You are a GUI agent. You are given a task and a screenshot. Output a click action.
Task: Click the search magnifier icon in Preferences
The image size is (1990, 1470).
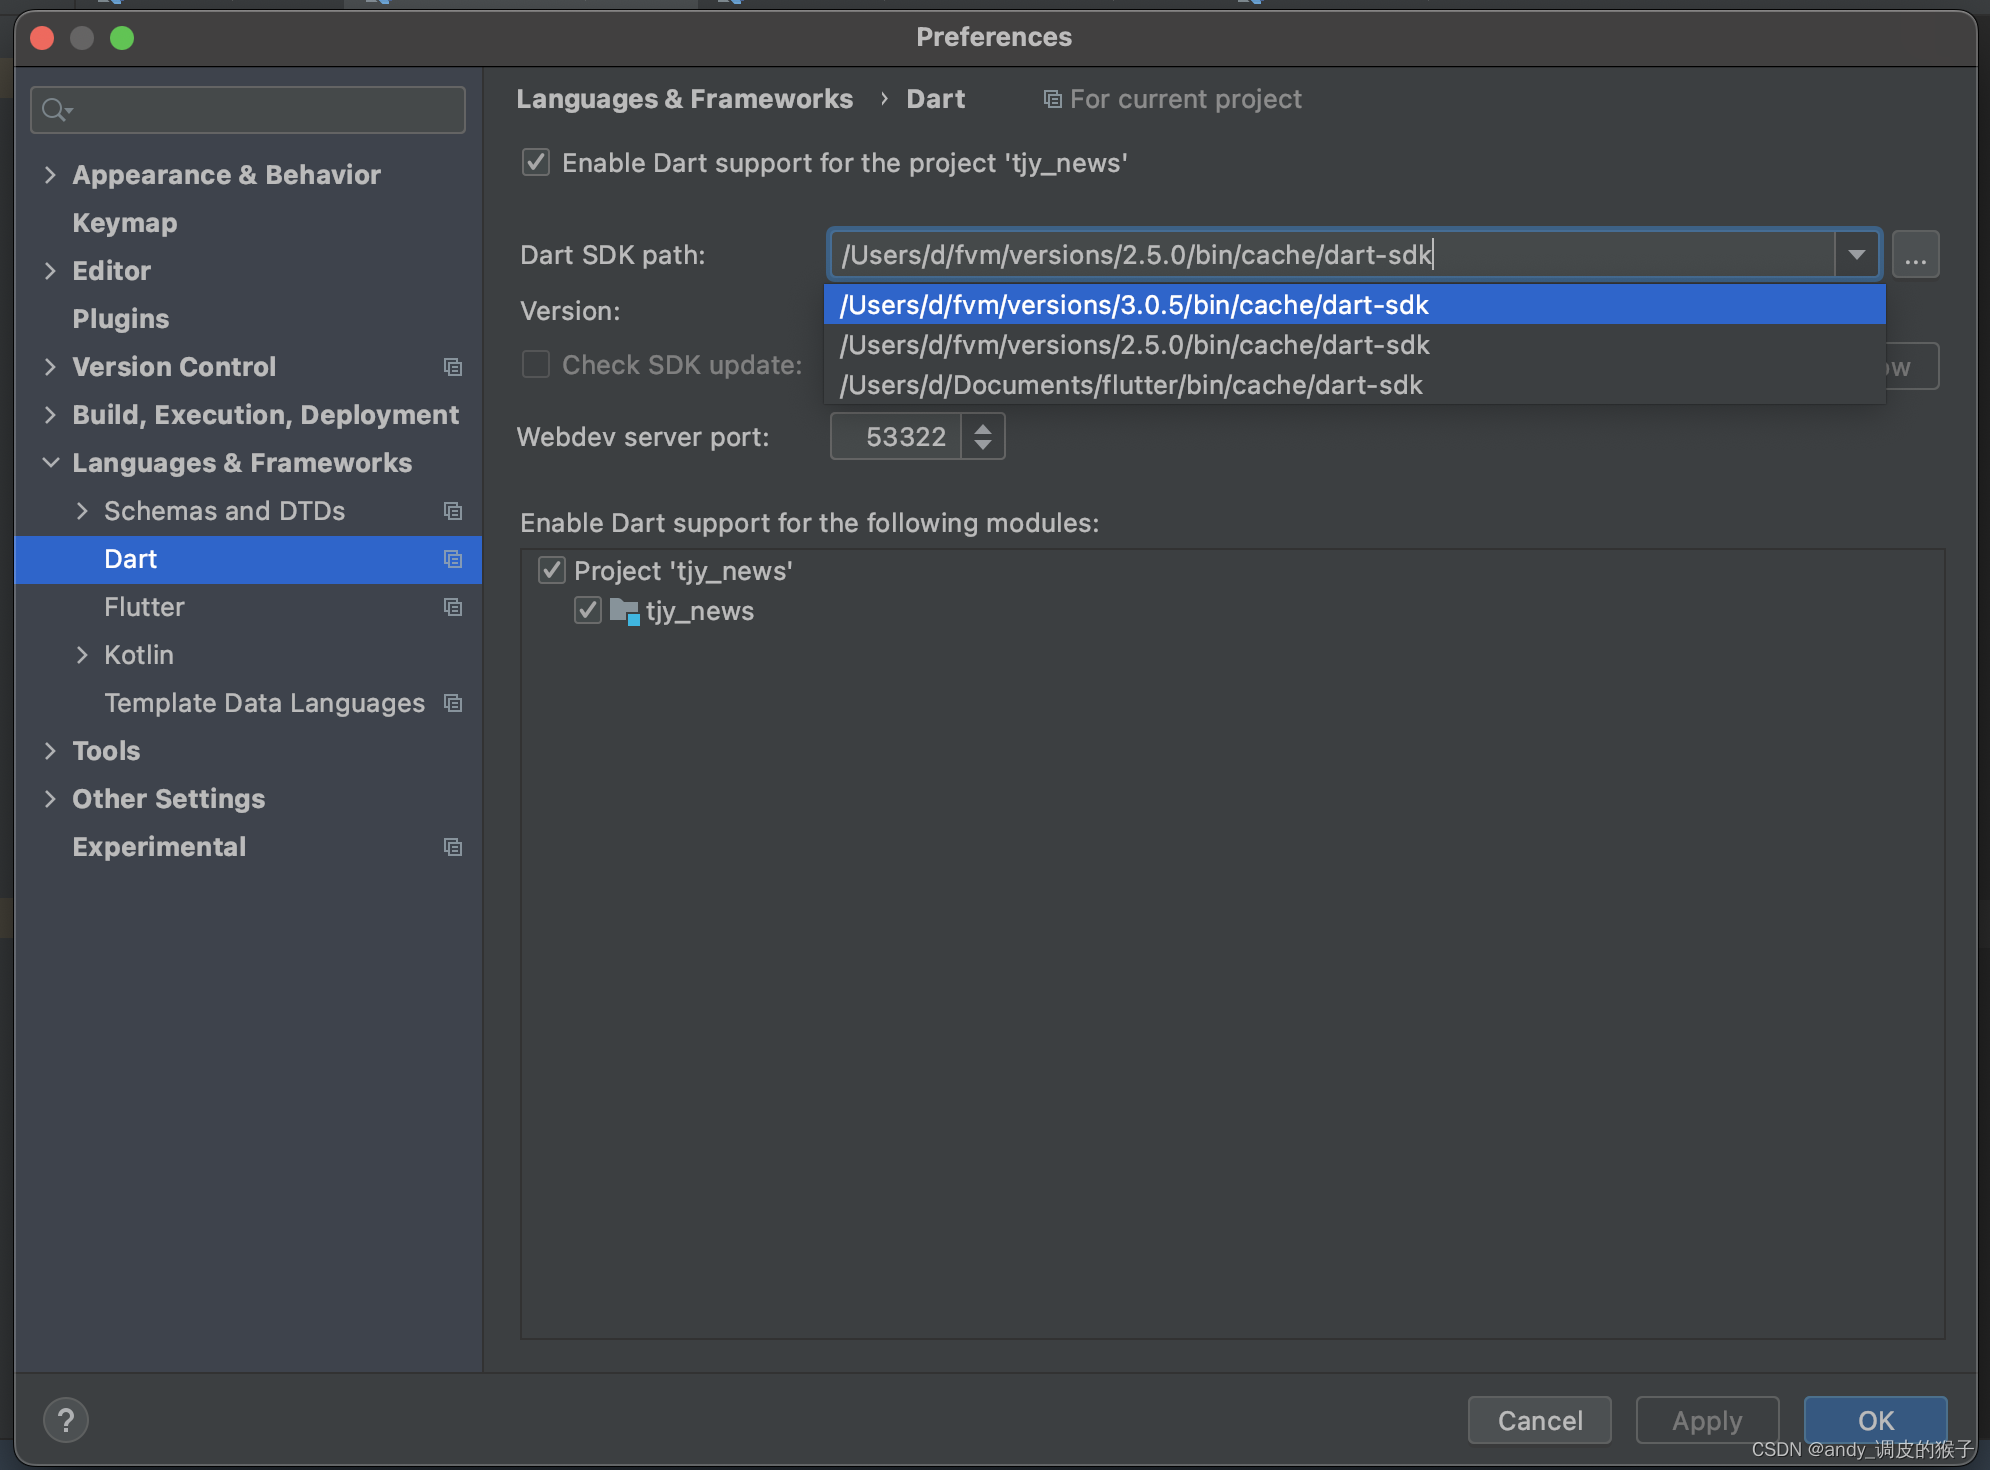point(58,110)
